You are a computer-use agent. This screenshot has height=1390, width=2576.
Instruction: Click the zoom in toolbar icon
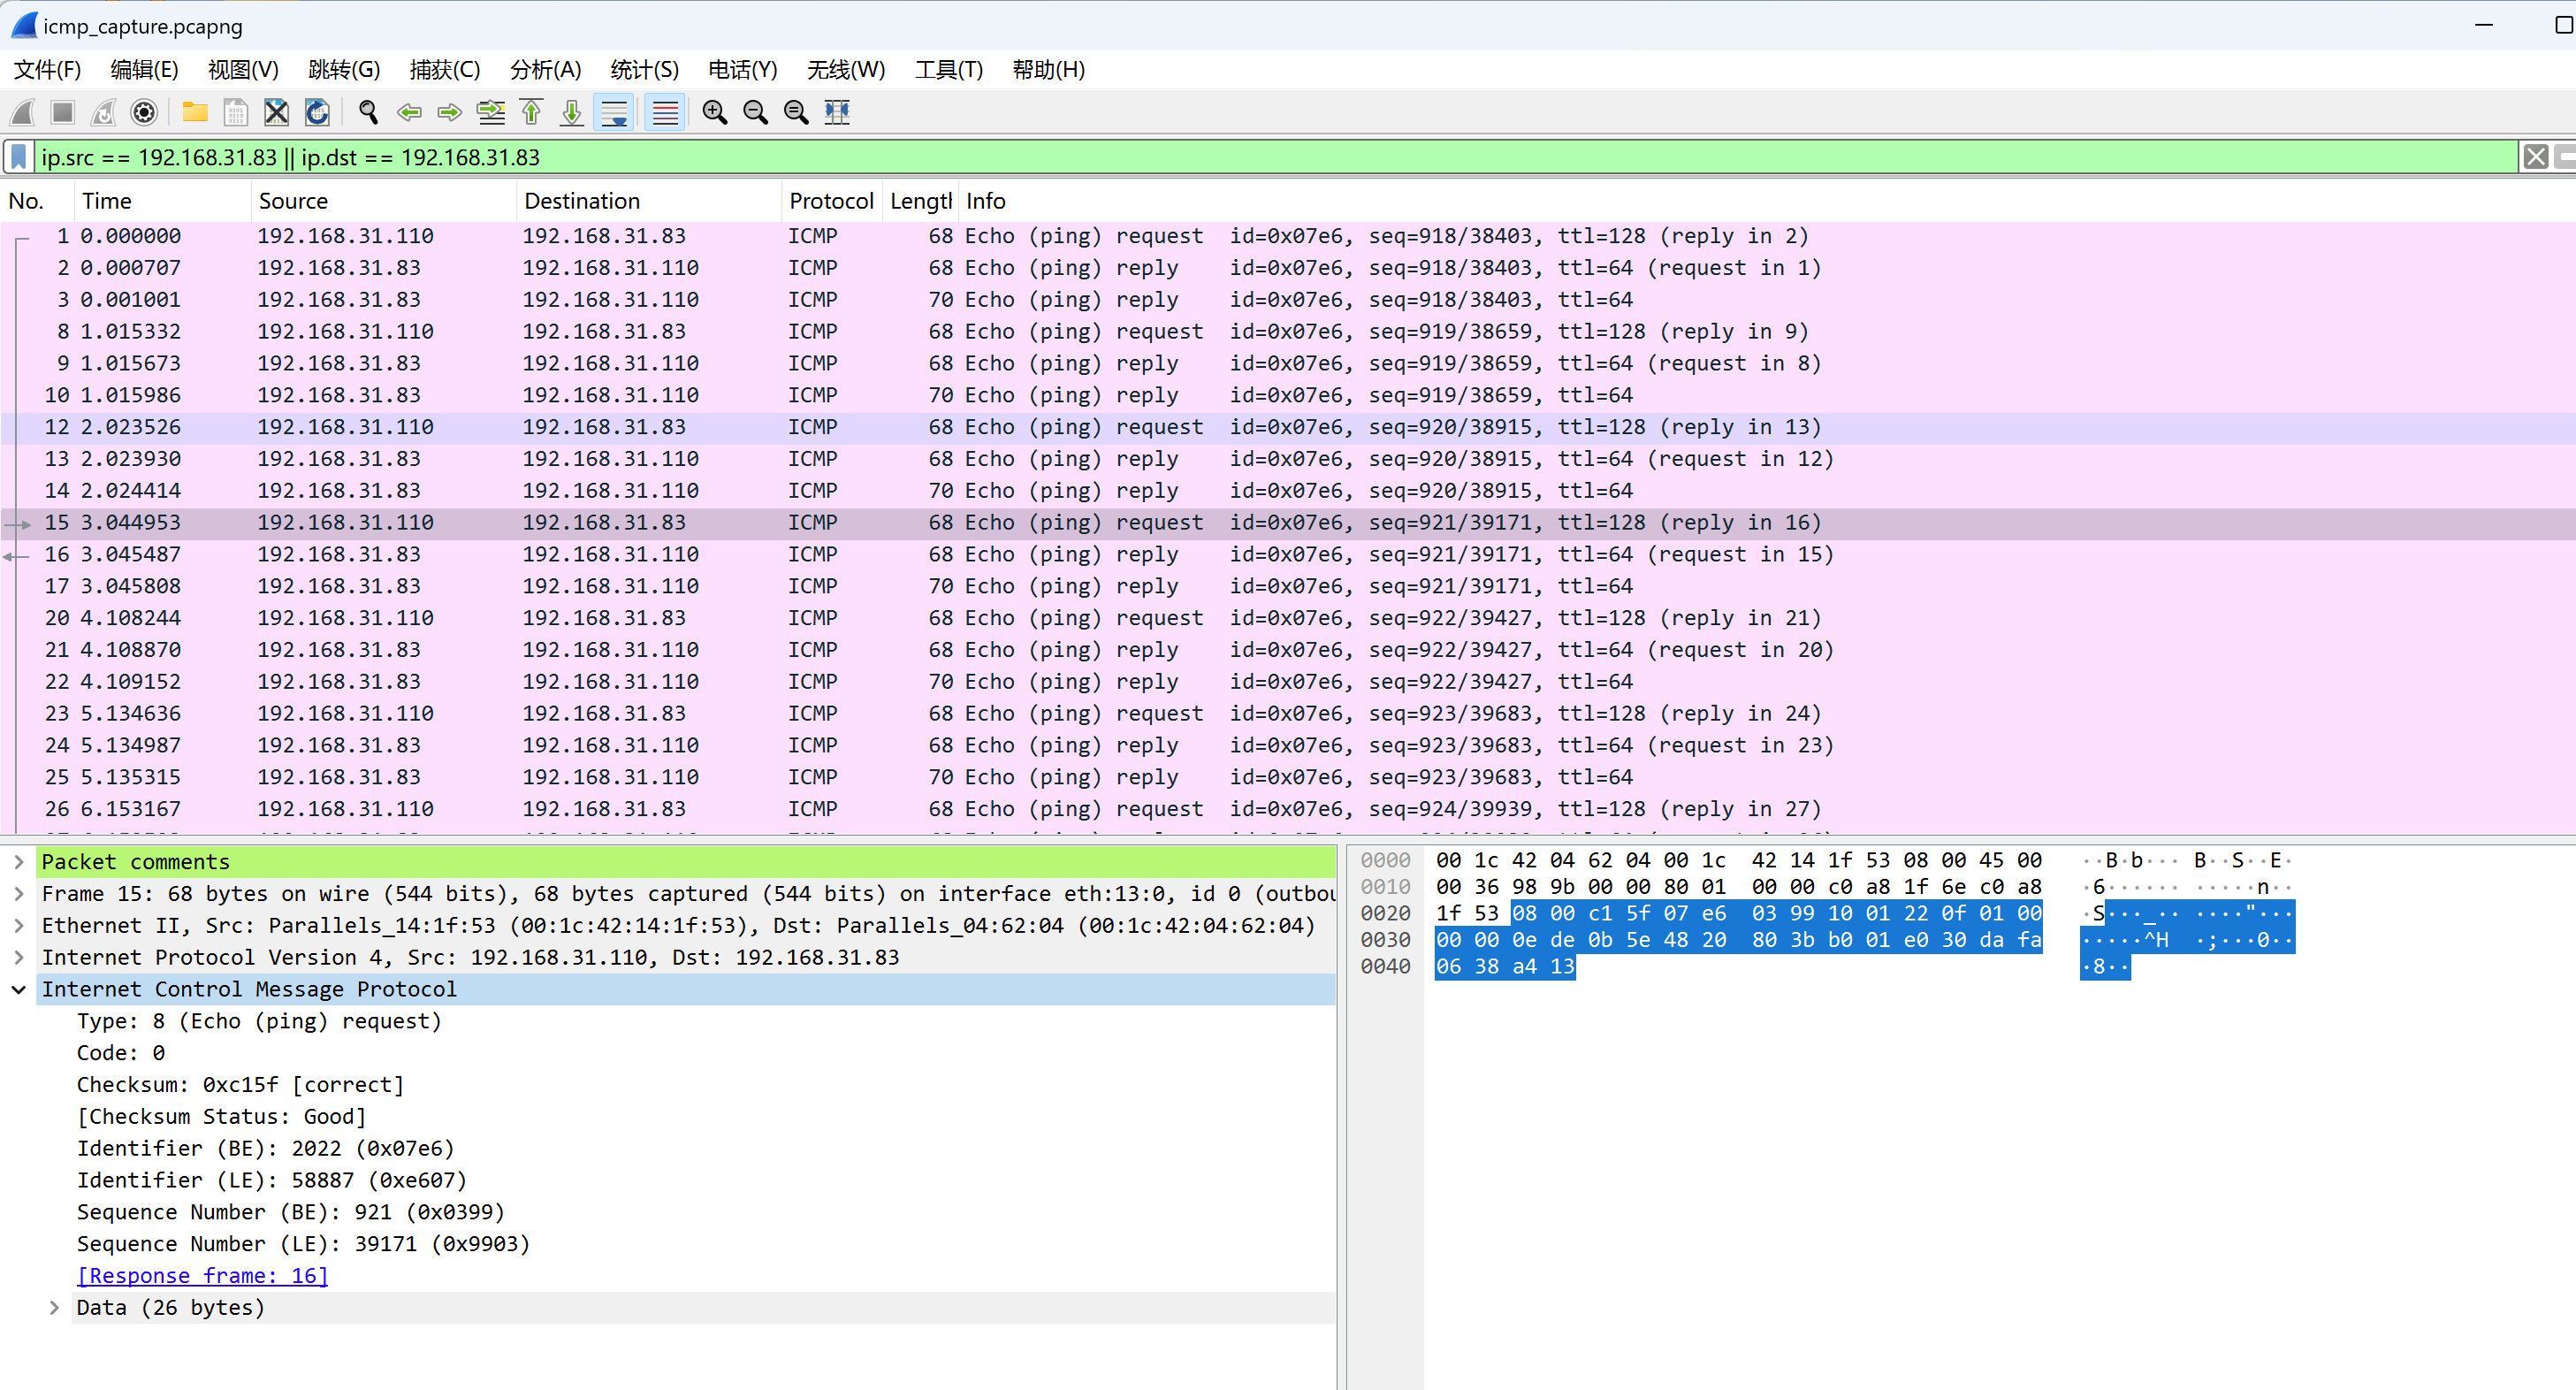click(714, 112)
